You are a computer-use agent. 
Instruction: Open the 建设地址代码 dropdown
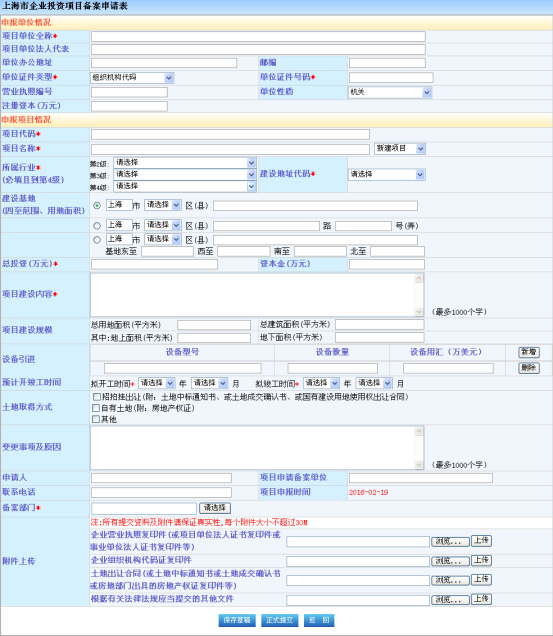387,174
